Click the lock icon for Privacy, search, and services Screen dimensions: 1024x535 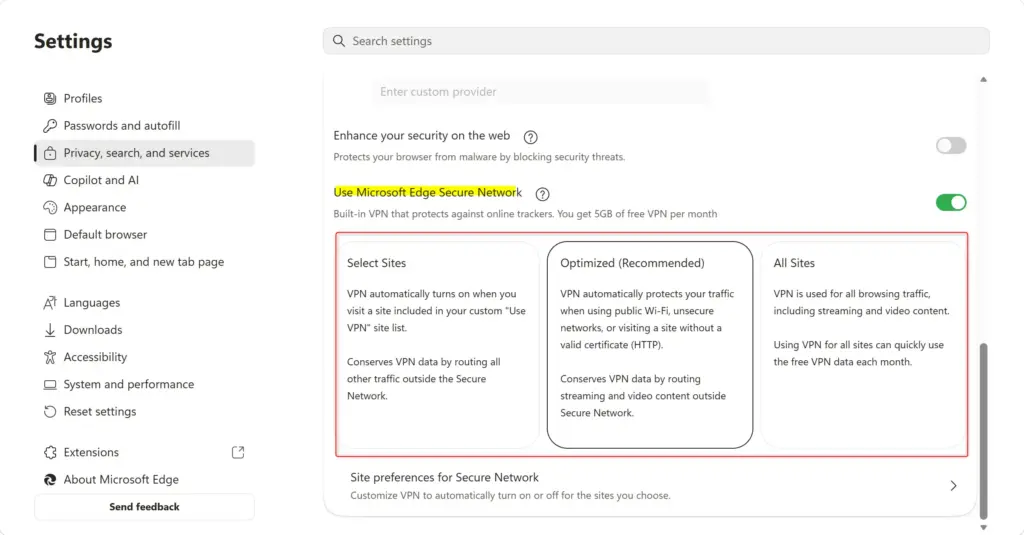pos(50,153)
